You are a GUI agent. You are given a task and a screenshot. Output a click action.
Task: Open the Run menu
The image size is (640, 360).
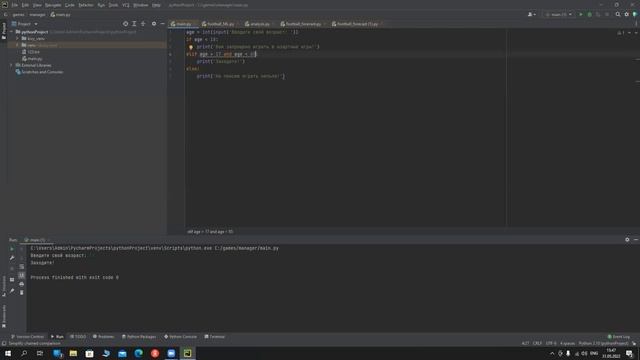click(x=101, y=5)
